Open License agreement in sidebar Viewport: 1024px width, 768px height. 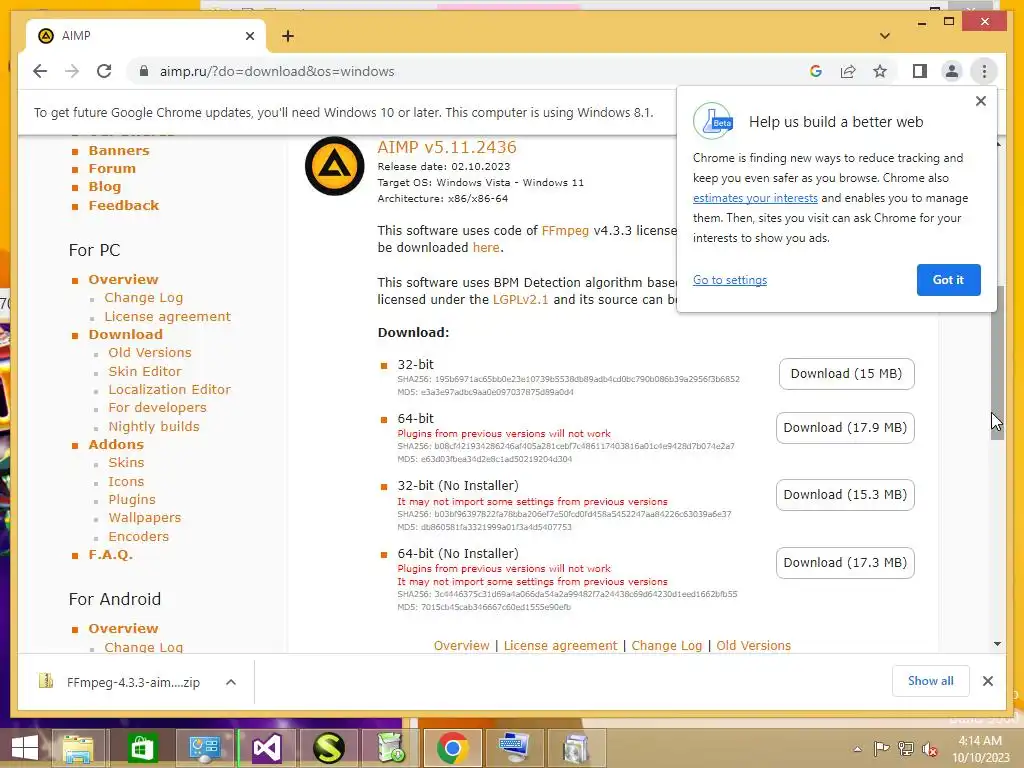167,316
